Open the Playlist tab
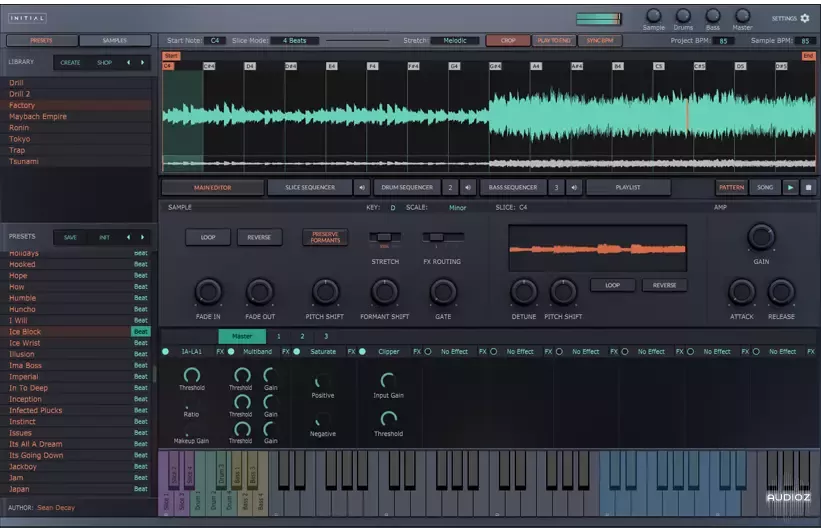The height and width of the screenshot is (532, 821). pyautogui.click(x=628, y=187)
